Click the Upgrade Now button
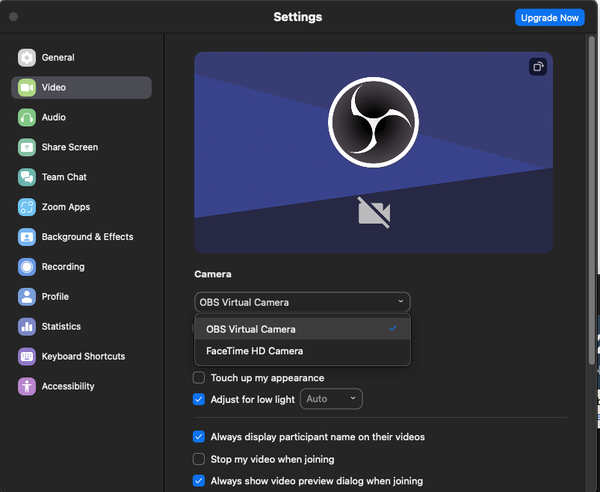 [x=549, y=18]
